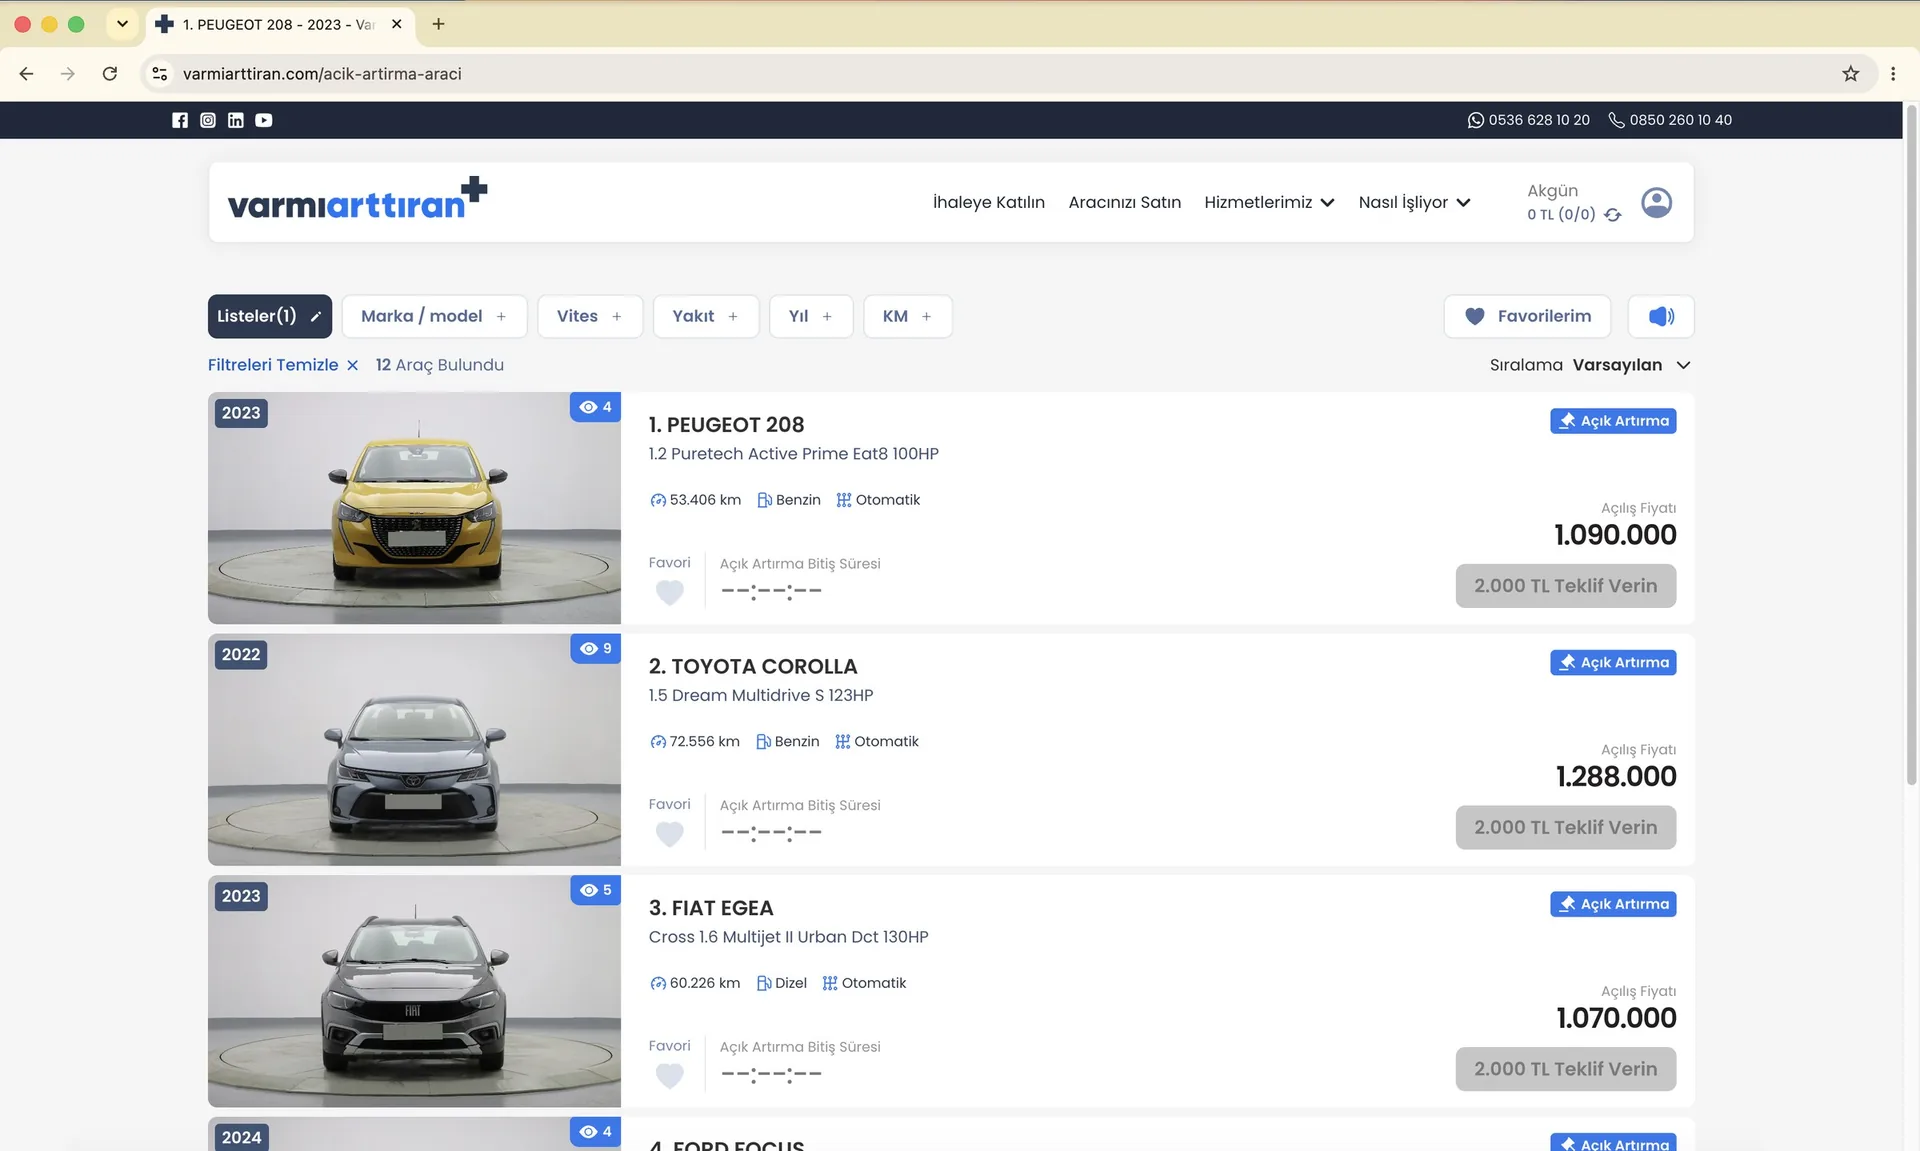Viewport: 1920px width, 1151px height.
Task: Expand the Nasıl İşliyor menu
Action: tap(1414, 202)
